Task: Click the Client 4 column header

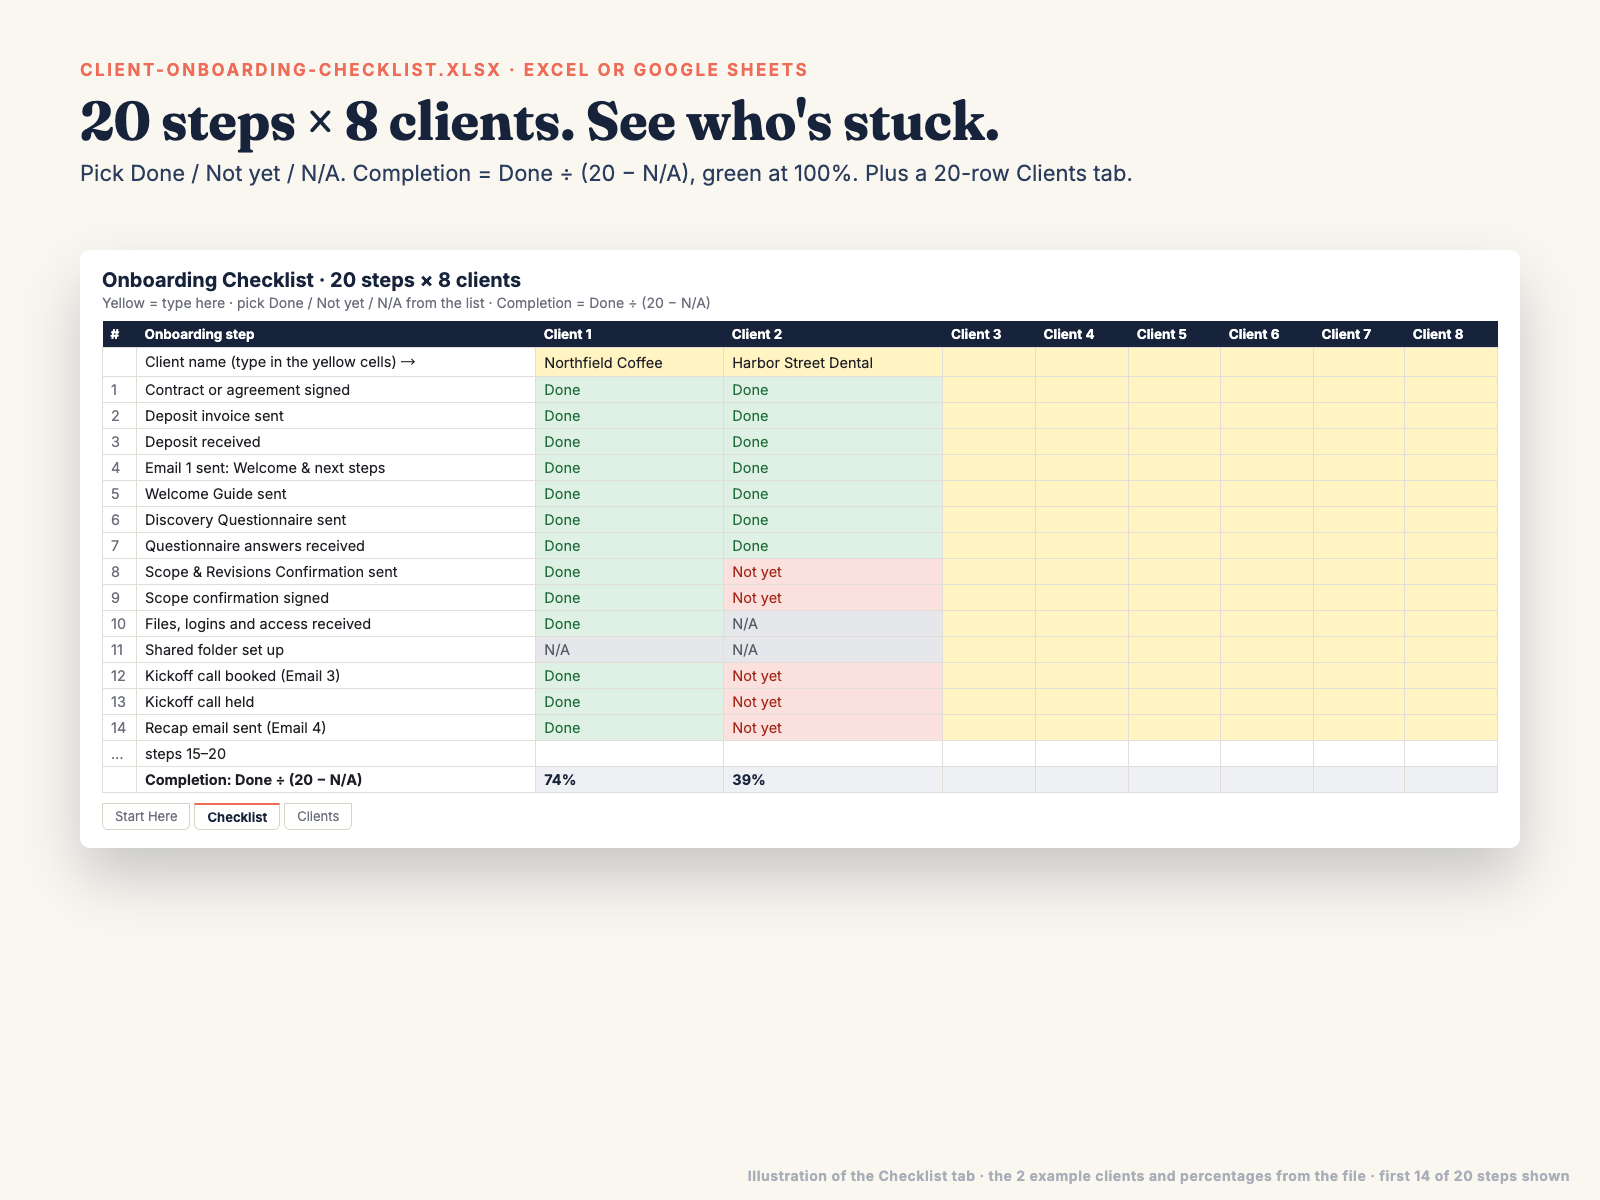Action: click(1082, 334)
